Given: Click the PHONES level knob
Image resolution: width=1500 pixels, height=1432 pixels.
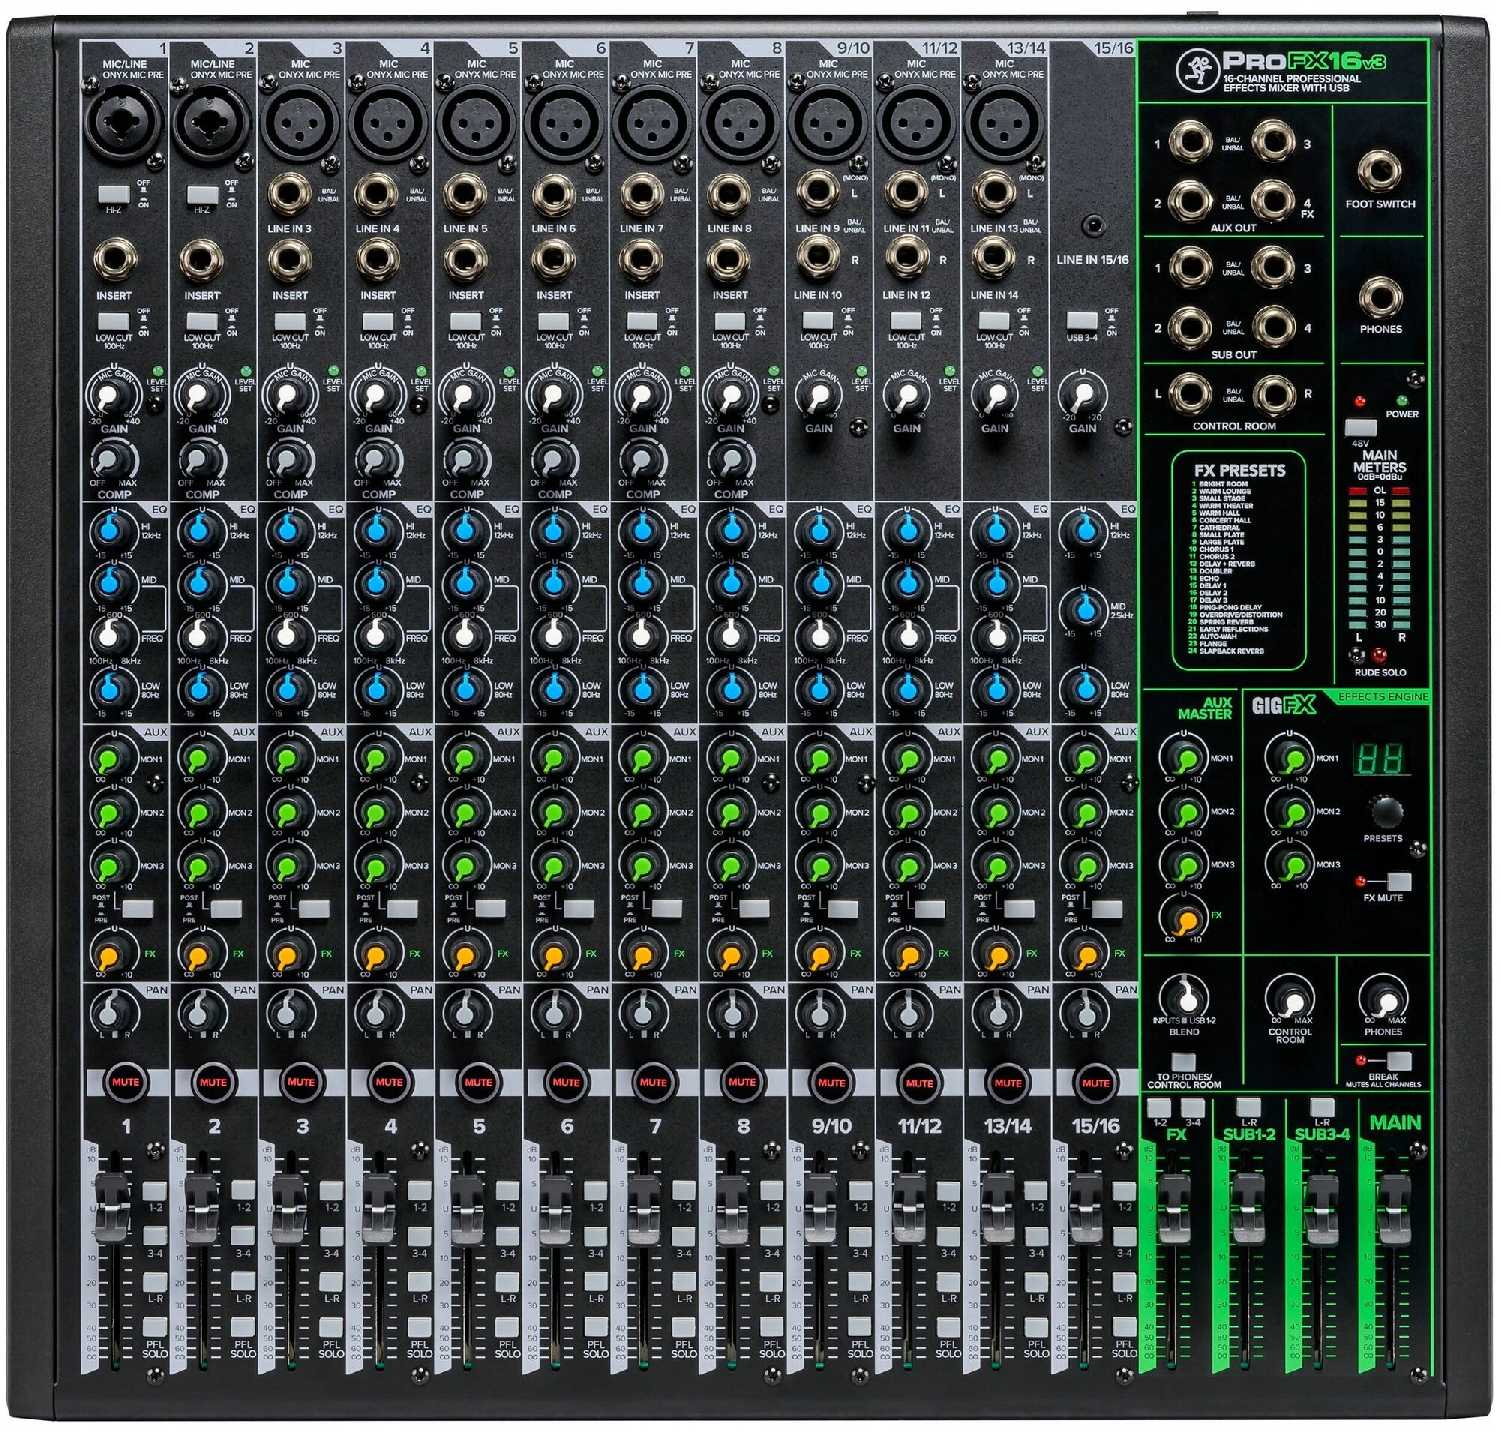Looking at the screenshot, I should (1383, 1000).
